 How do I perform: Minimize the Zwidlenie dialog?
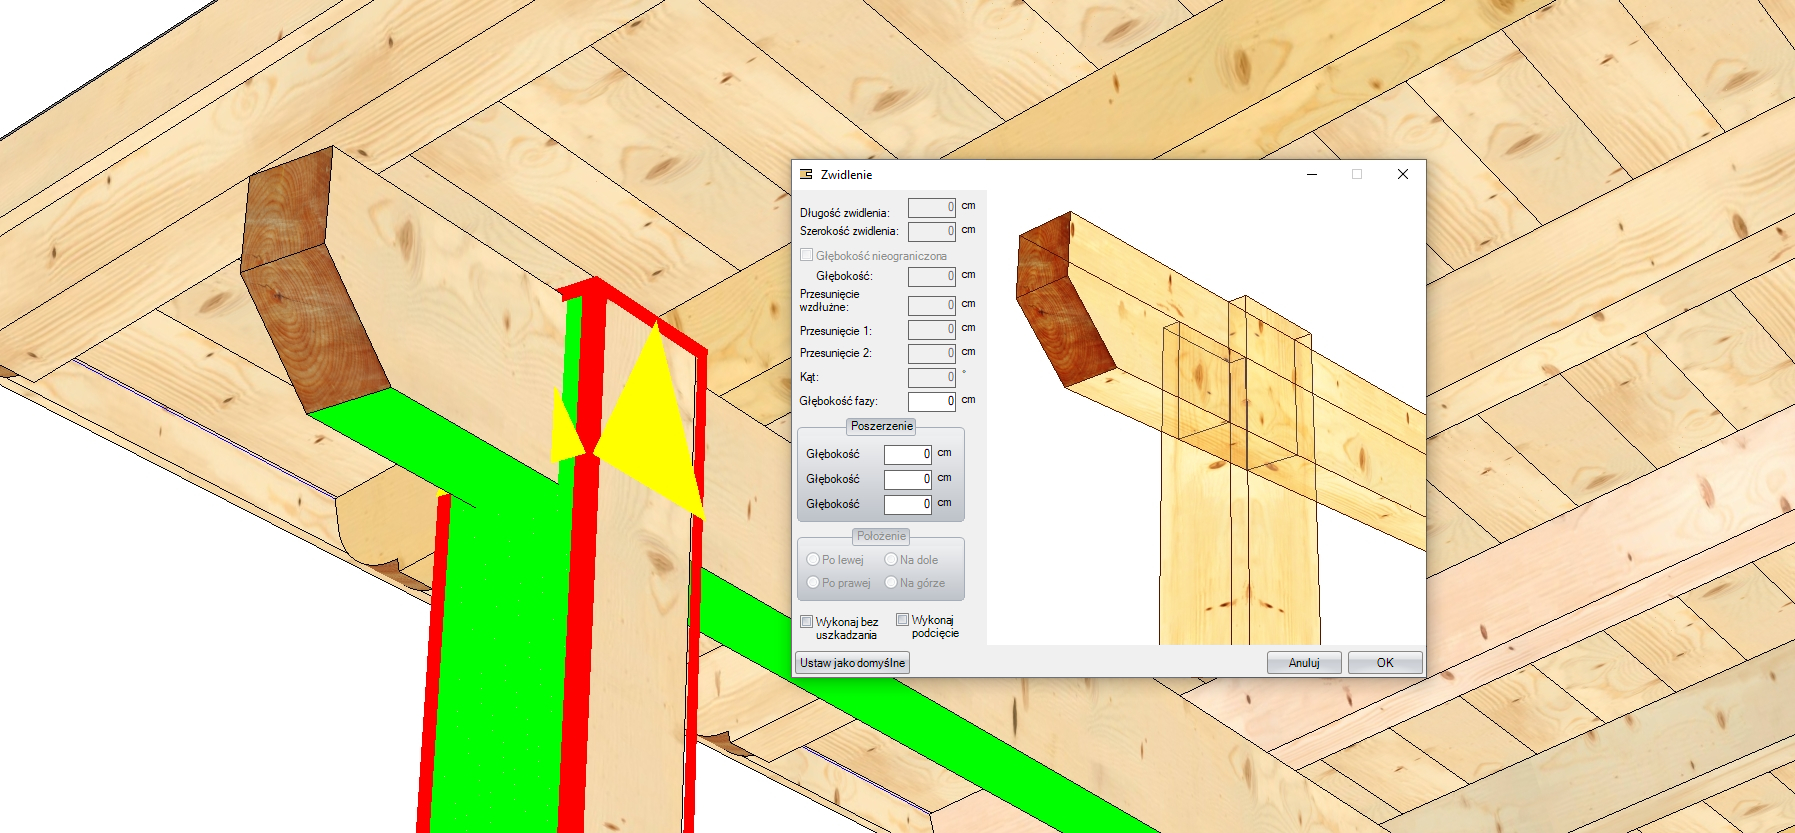coord(1311,174)
